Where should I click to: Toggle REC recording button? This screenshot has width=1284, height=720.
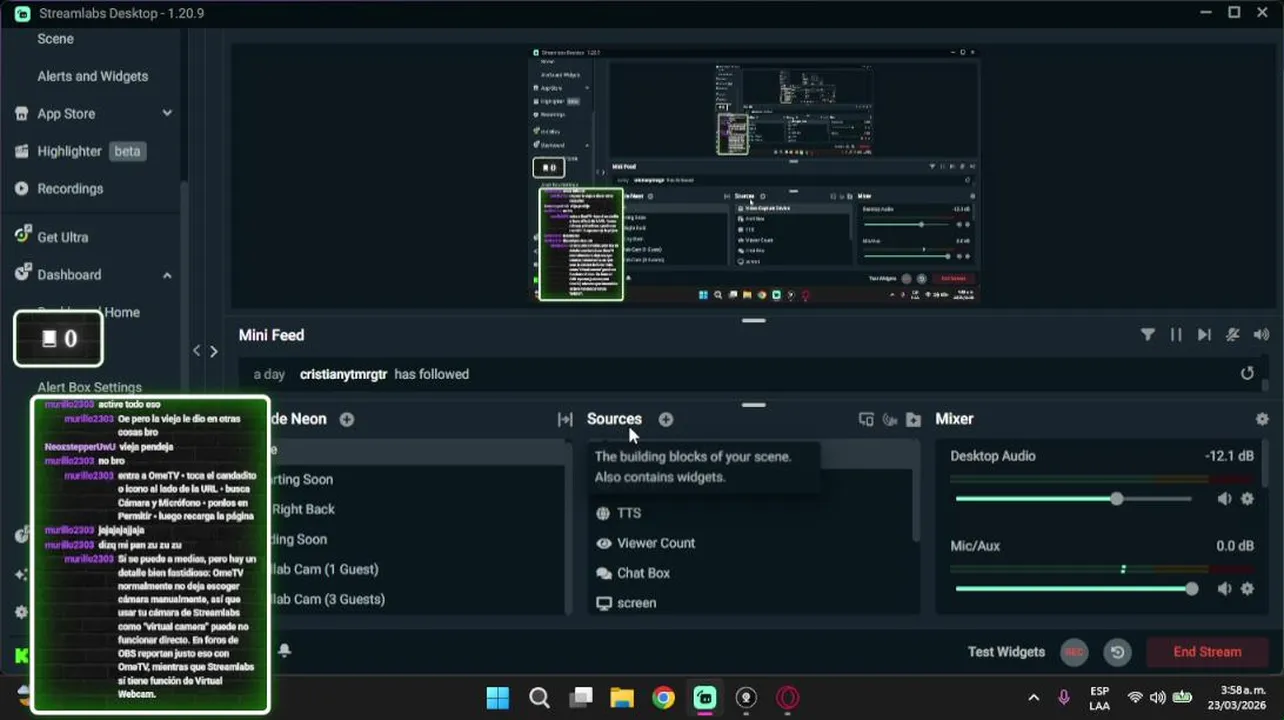coord(1074,652)
